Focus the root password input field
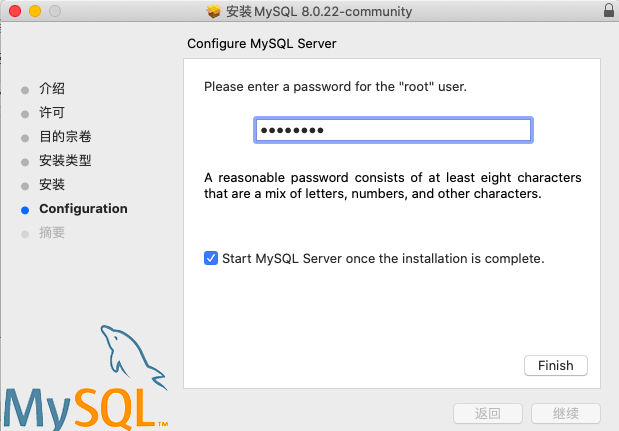This screenshot has width=619, height=431. (x=392, y=131)
